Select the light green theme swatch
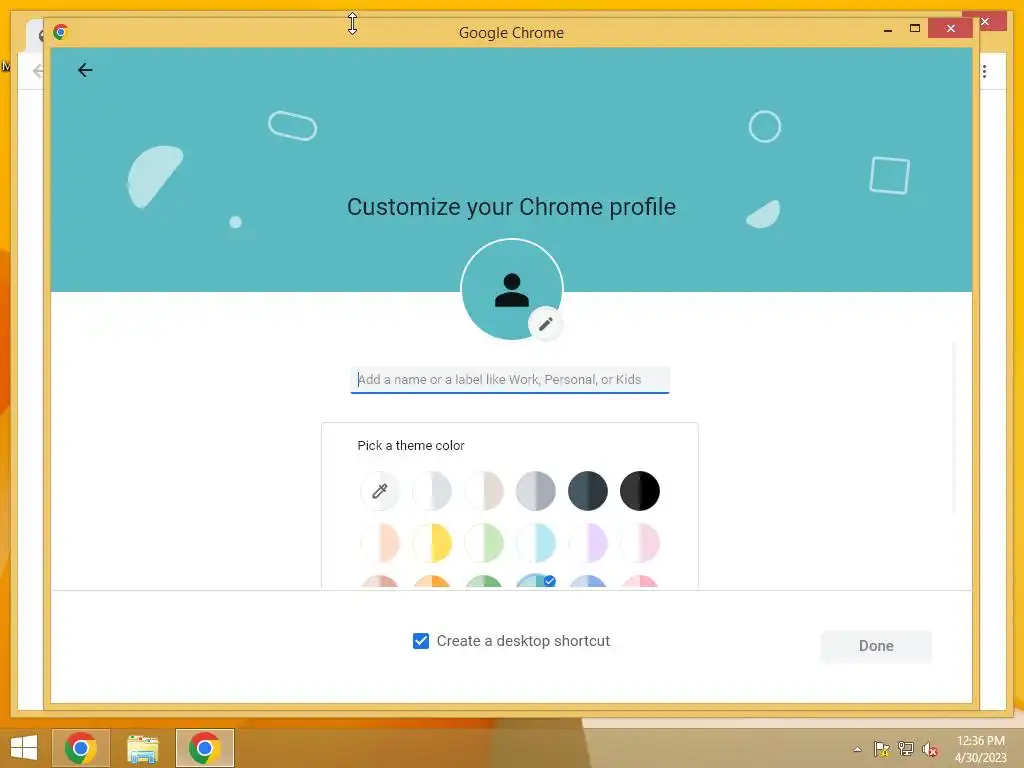Screen dimensions: 1024x768 coord(484,543)
